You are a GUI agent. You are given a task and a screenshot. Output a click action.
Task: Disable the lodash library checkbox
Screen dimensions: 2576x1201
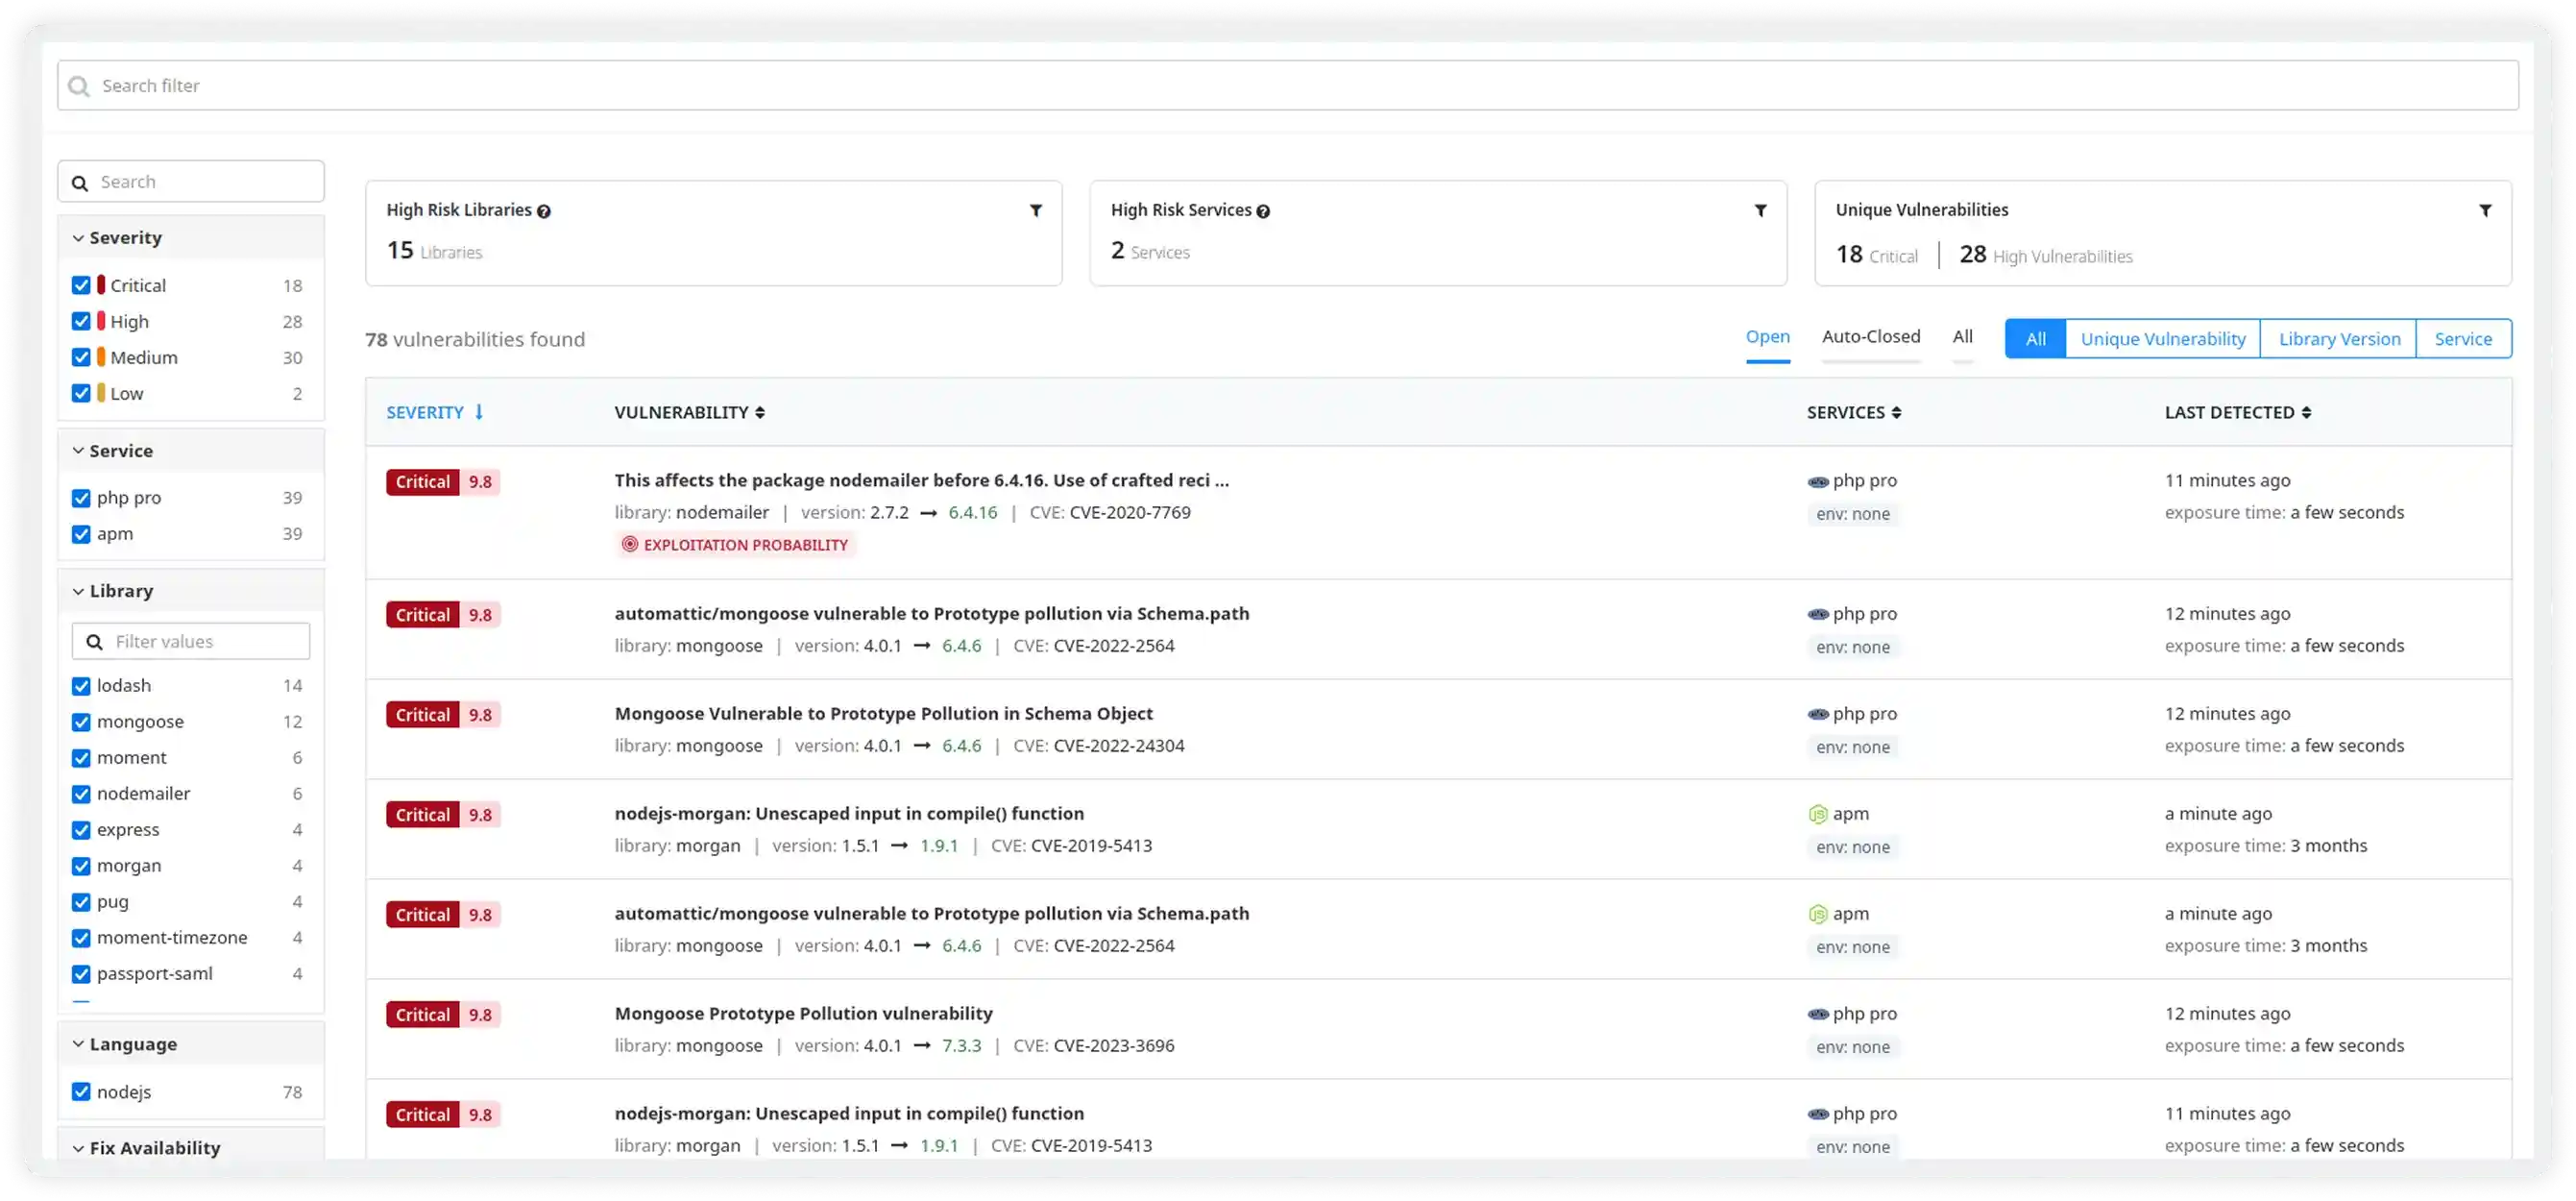pos(82,685)
